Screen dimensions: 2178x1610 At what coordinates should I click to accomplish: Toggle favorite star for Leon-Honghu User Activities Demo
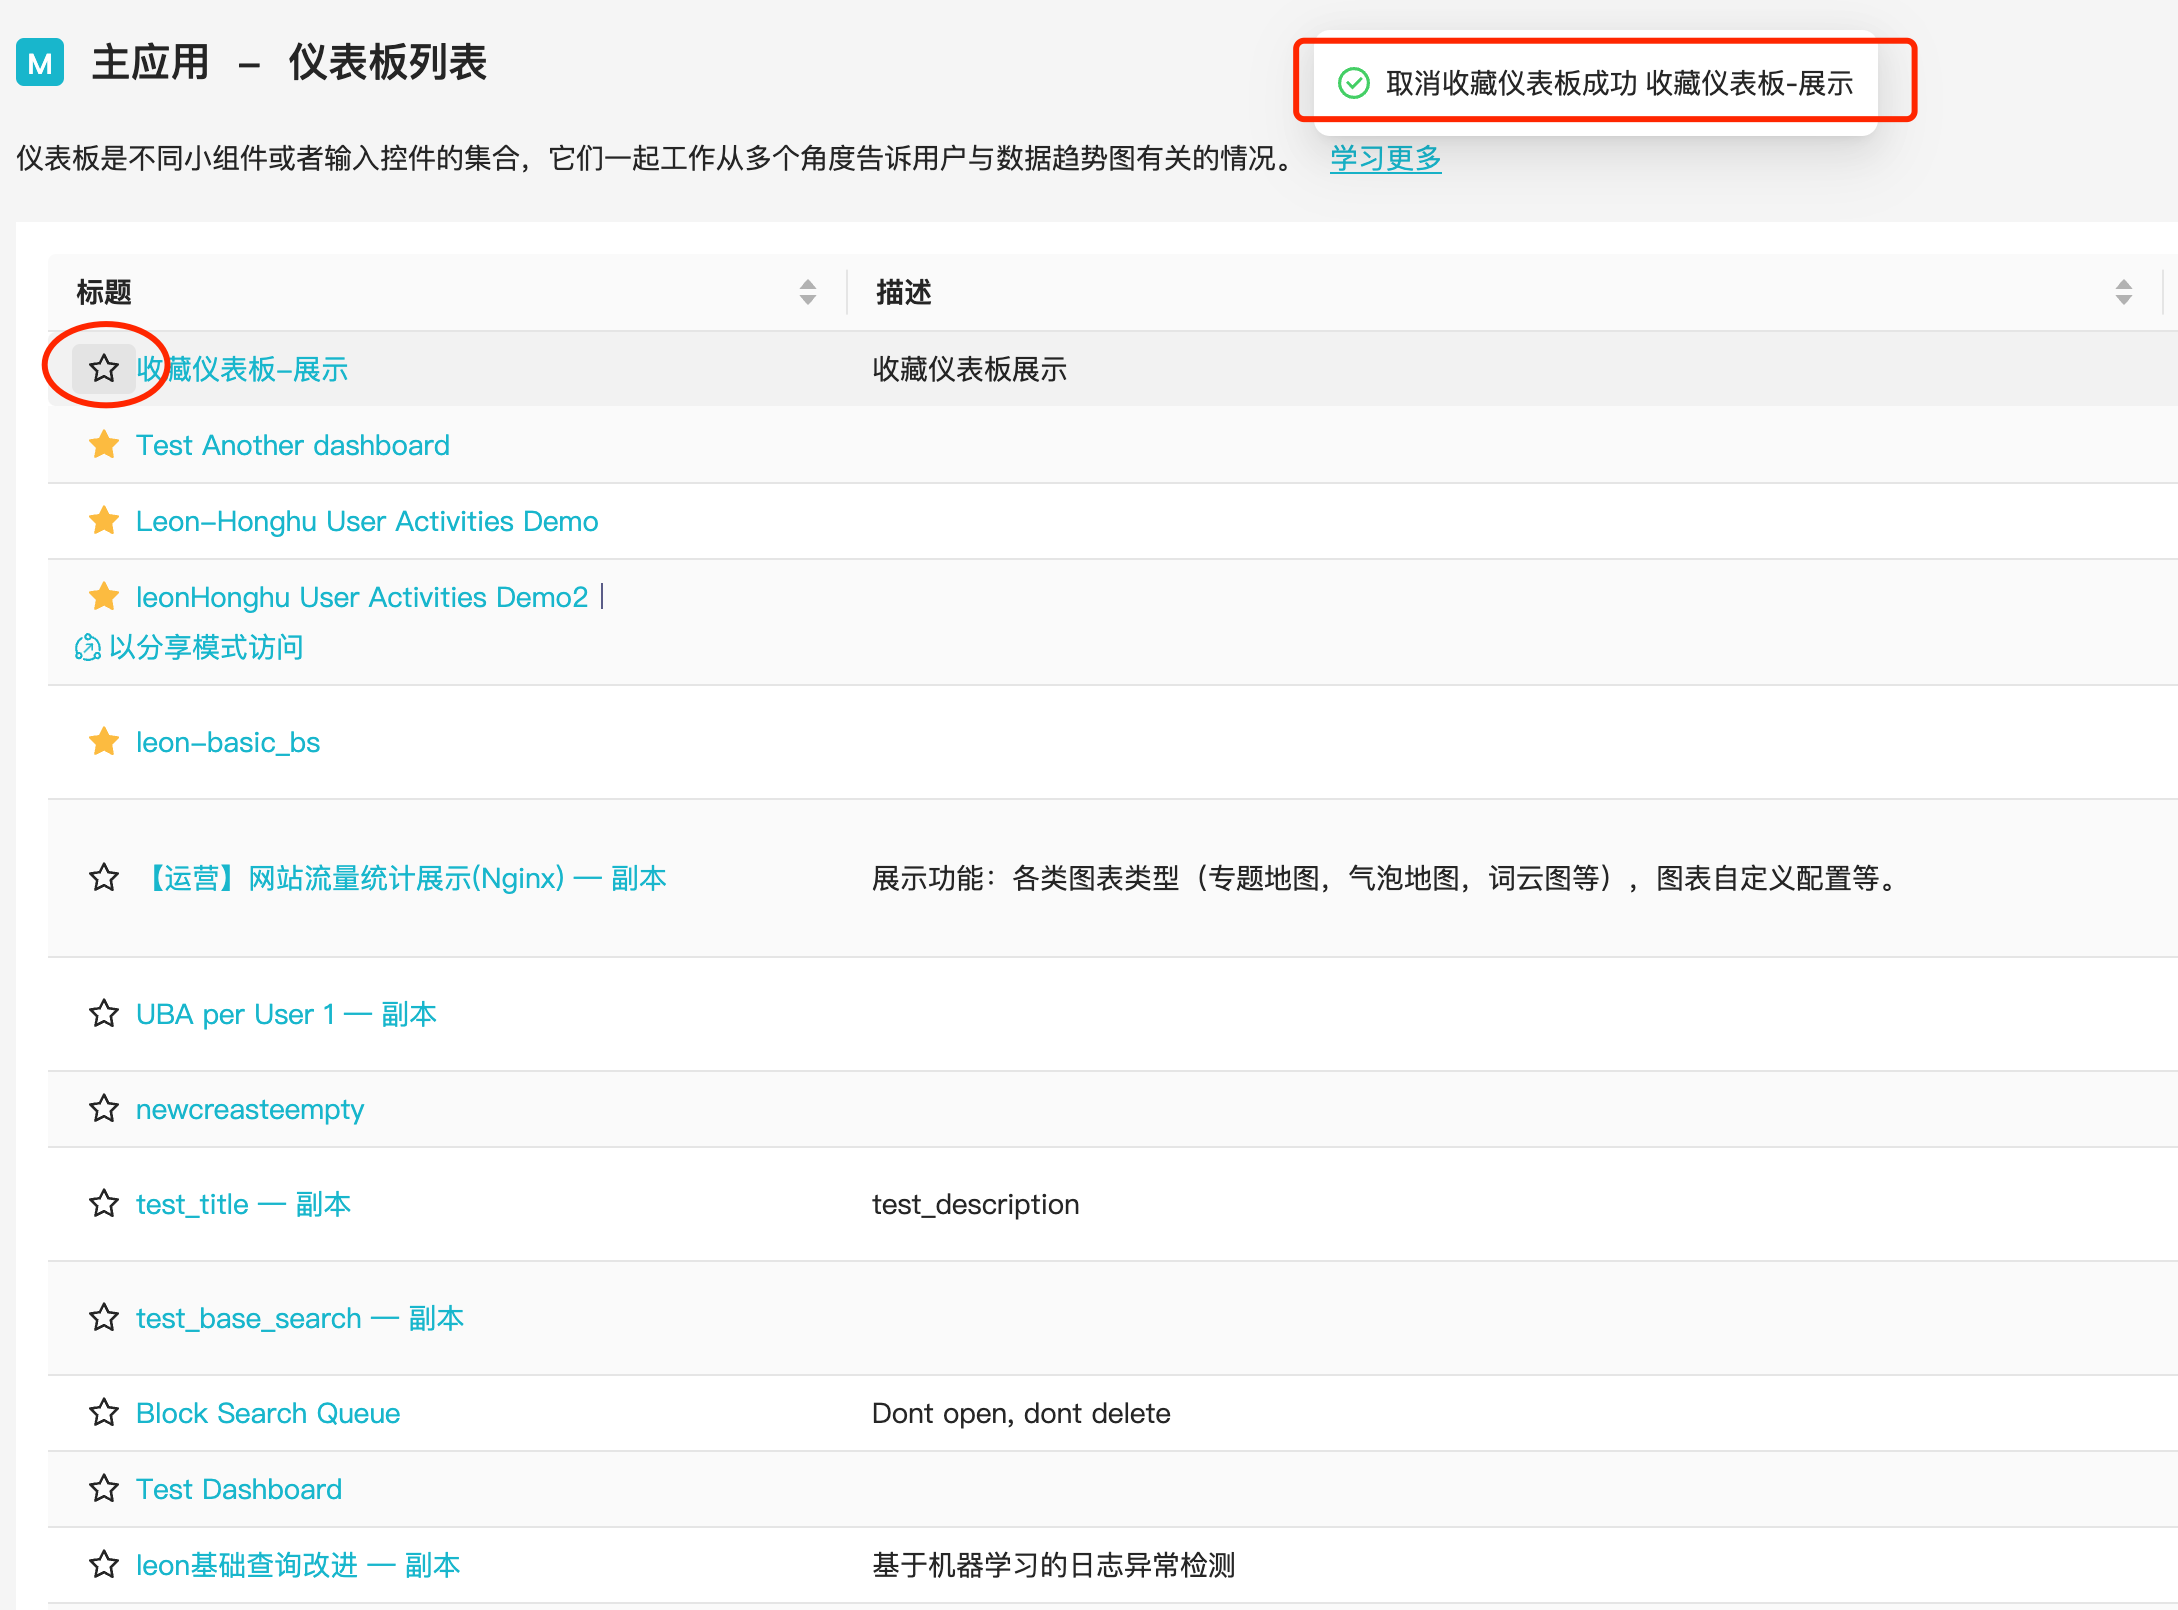(x=105, y=519)
